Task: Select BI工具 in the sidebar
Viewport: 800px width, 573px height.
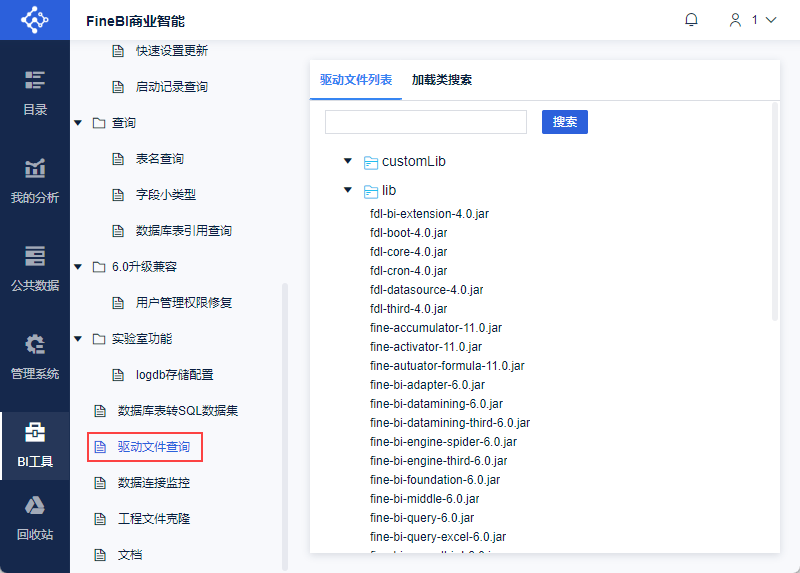Action: coord(35,446)
